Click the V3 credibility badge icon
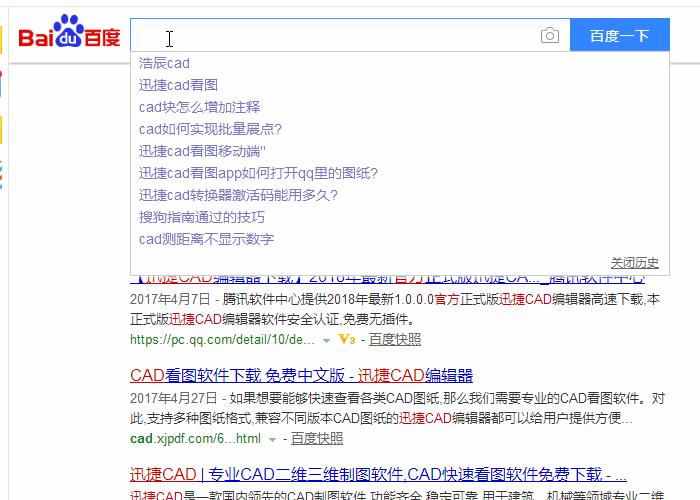Screen dimensions: 700x500 click(346, 339)
